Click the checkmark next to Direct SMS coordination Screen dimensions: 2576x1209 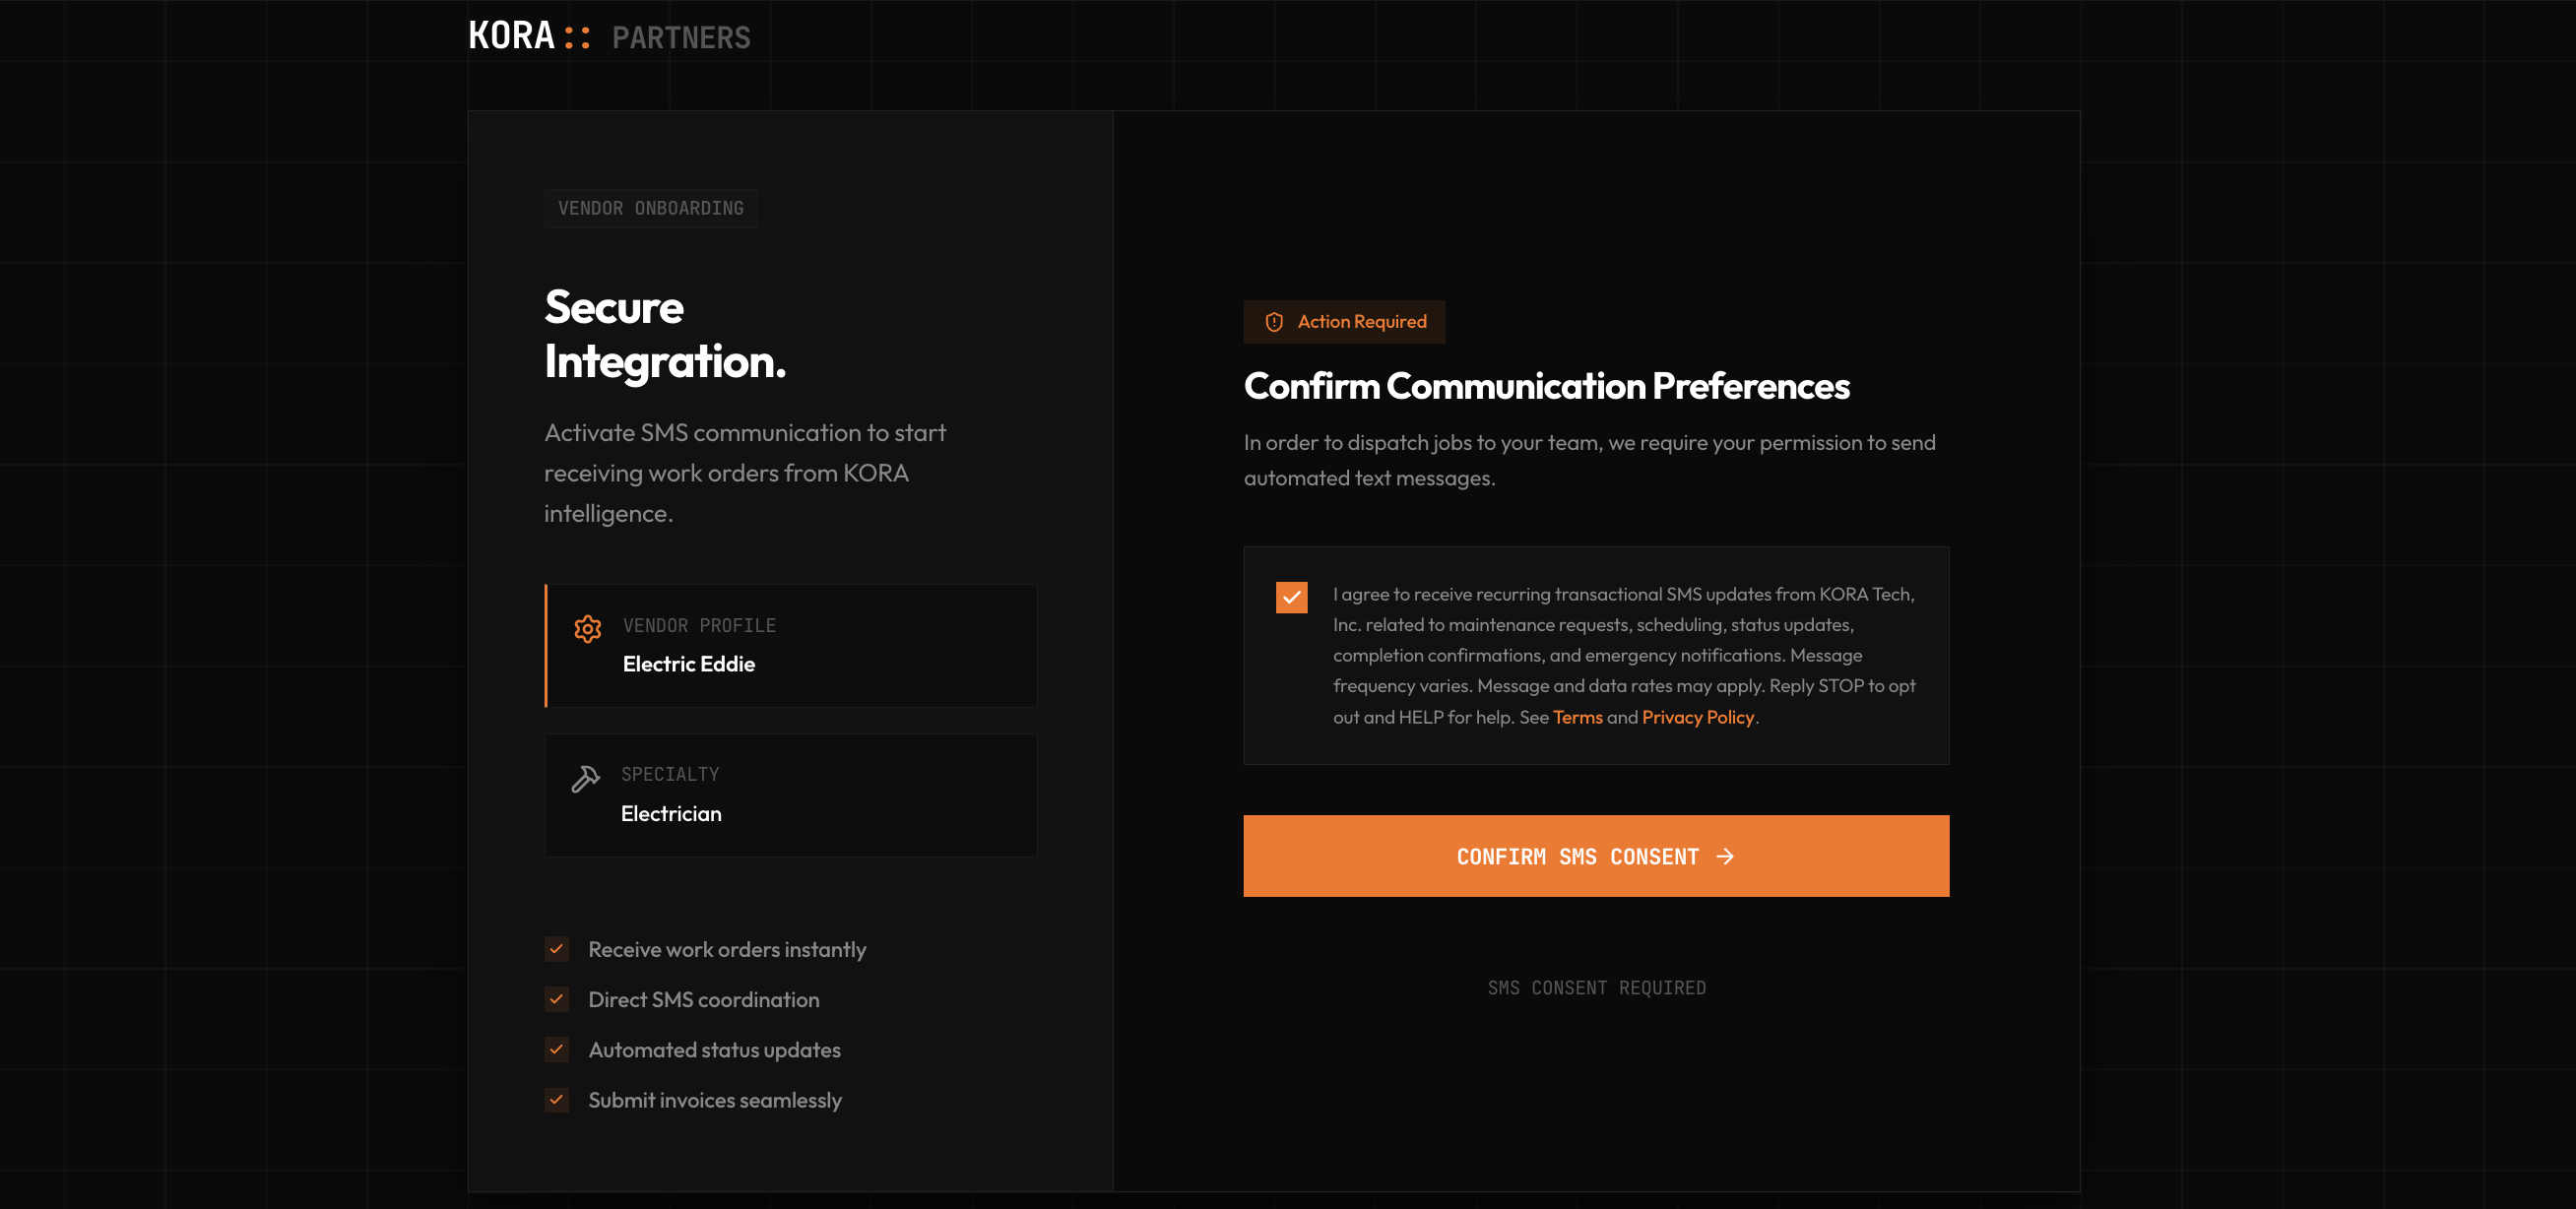coord(557,998)
